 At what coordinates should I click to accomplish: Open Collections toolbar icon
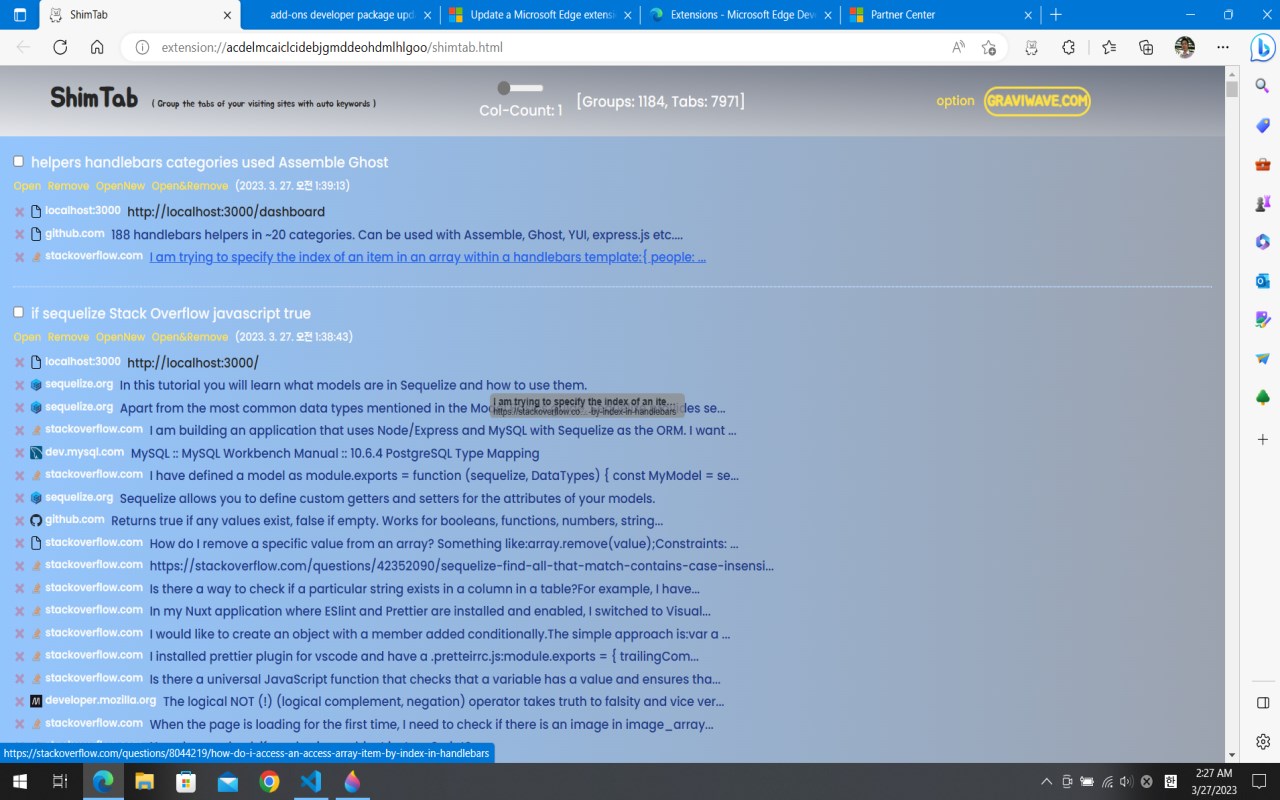[1146, 47]
